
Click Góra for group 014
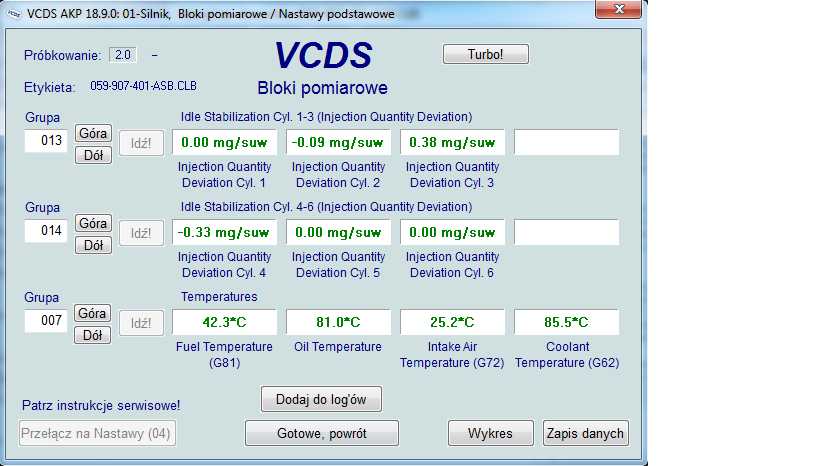pyautogui.click(x=93, y=223)
